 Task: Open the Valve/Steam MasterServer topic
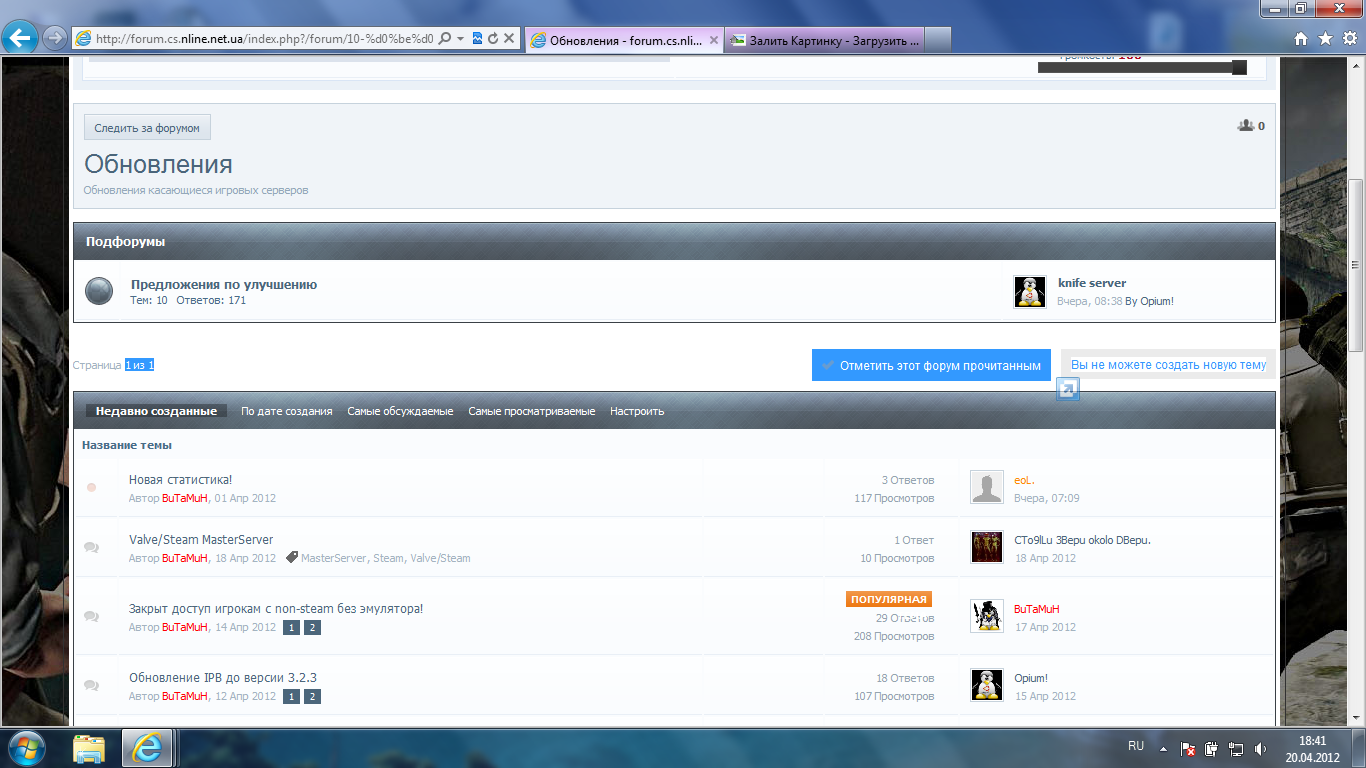click(201, 540)
